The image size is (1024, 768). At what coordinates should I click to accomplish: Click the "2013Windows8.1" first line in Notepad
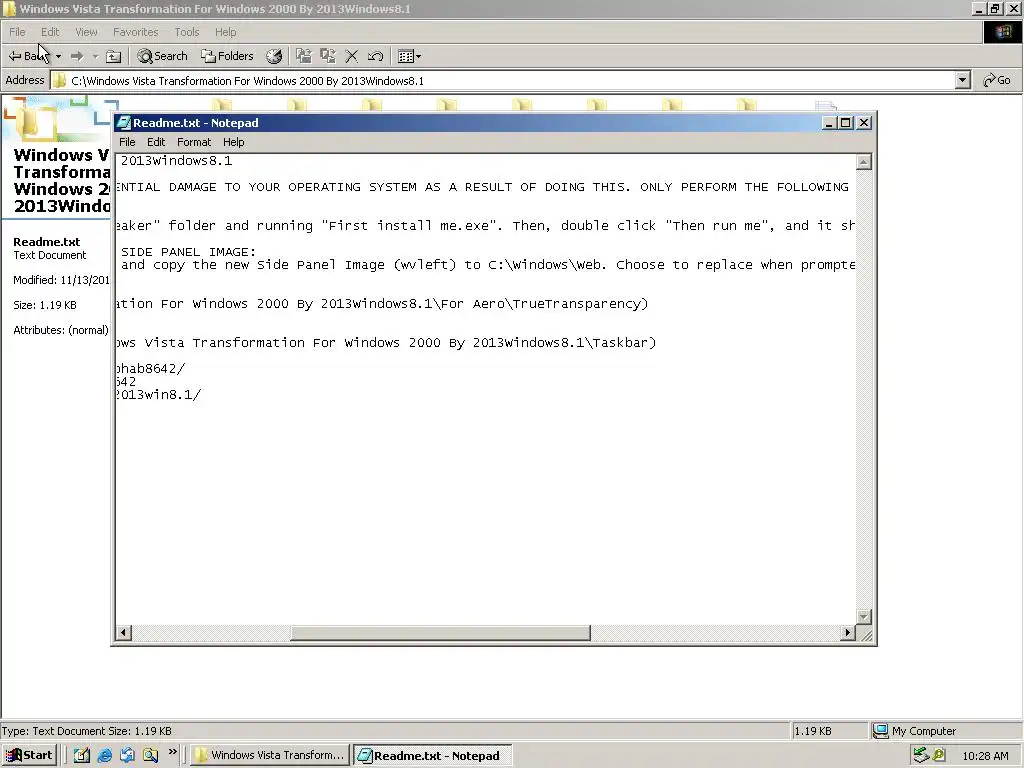pos(176,161)
